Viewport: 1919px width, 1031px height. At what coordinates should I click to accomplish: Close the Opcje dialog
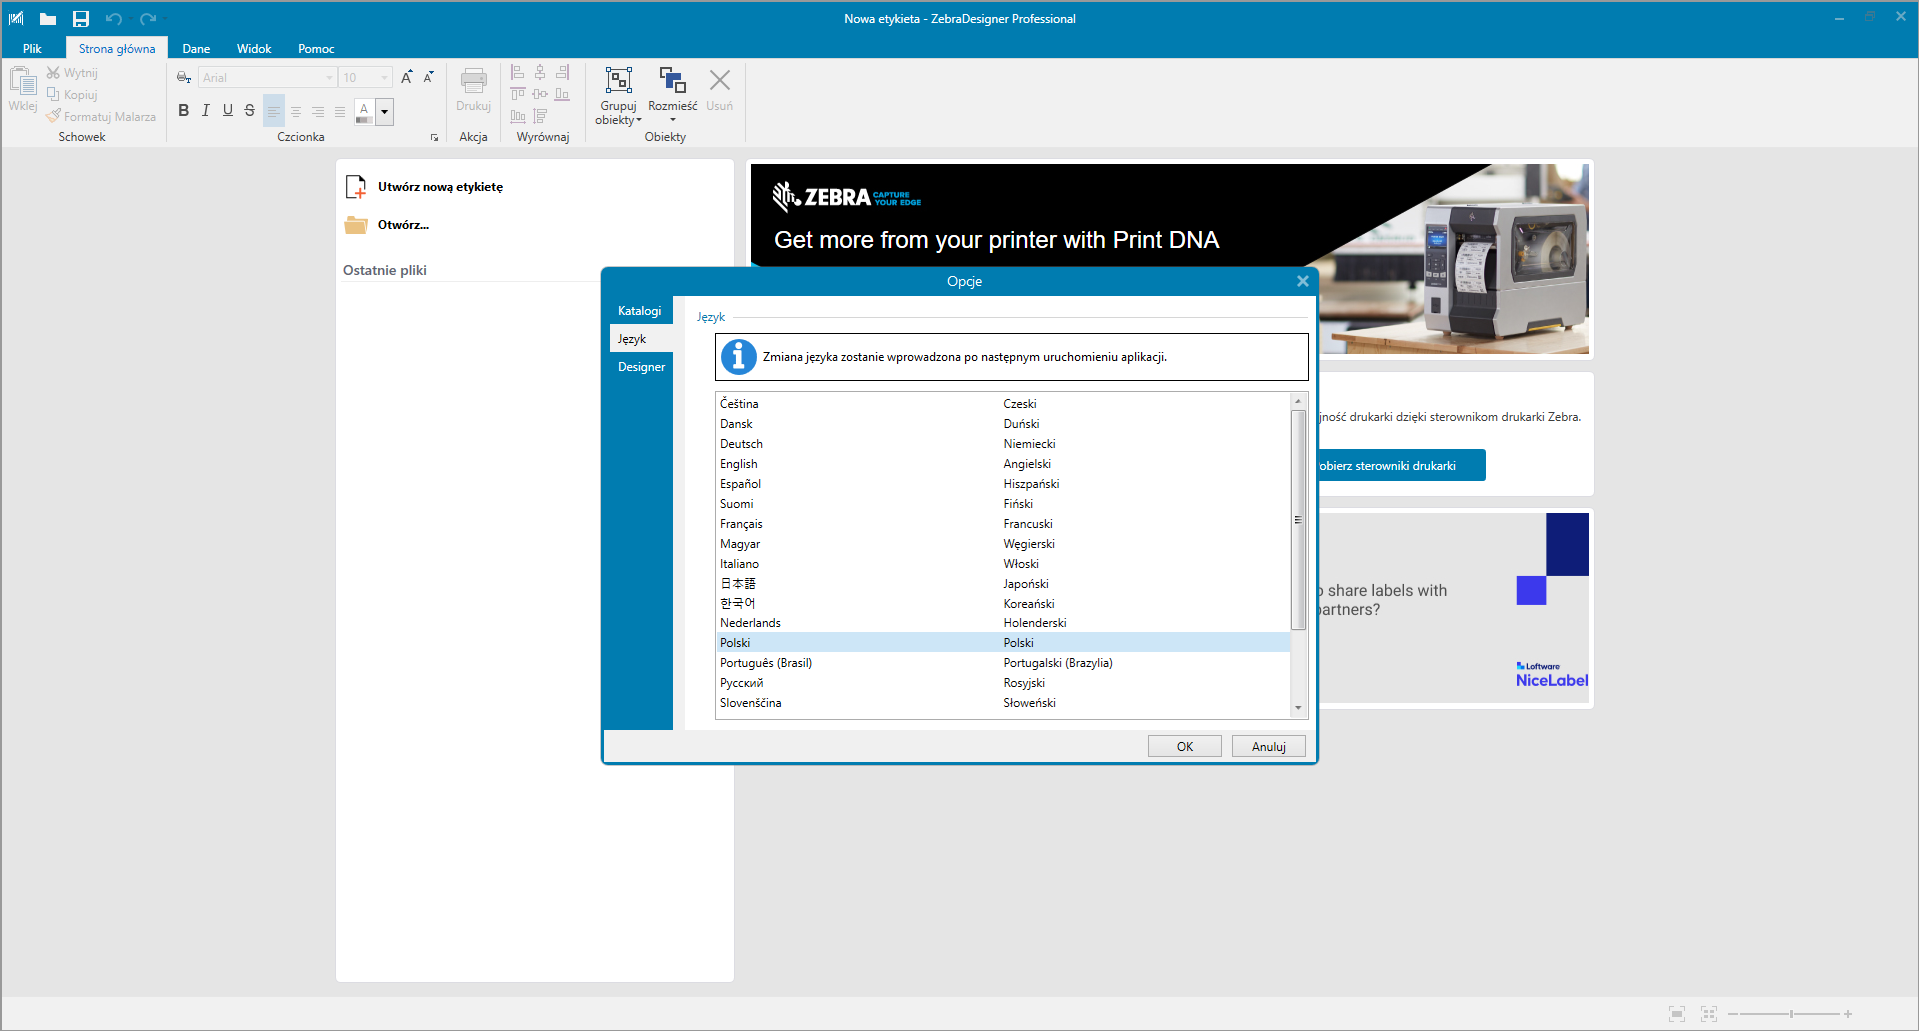pyautogui.click(x=1302, y=281)
